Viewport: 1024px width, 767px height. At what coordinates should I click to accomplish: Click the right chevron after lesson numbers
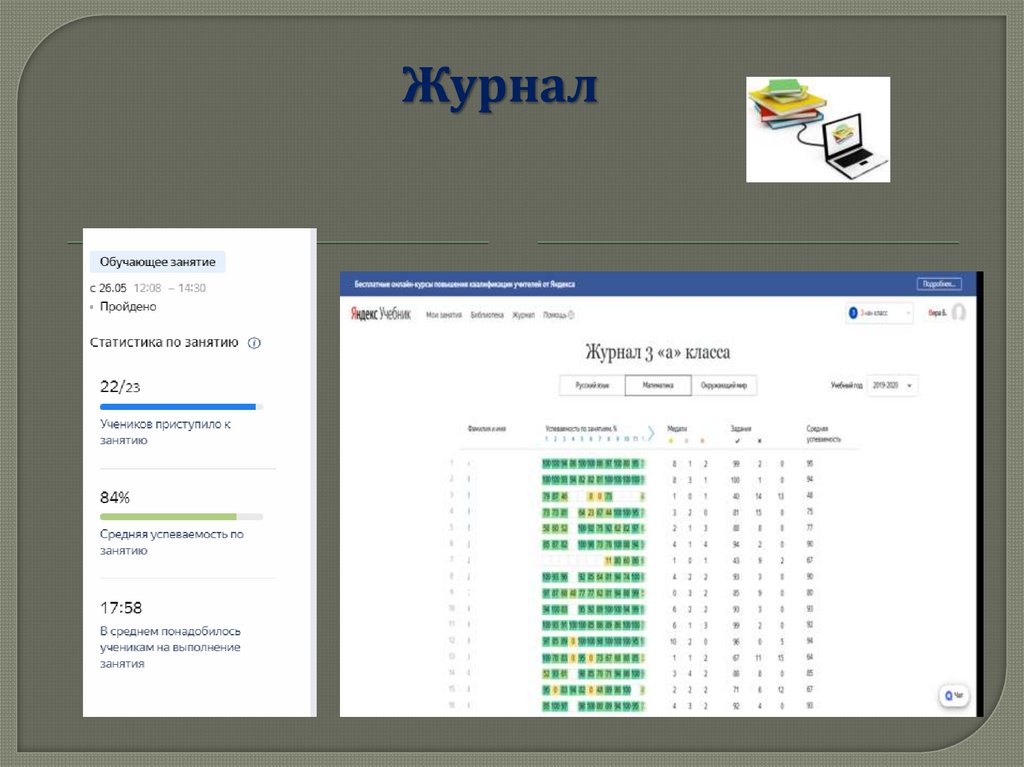651,433
